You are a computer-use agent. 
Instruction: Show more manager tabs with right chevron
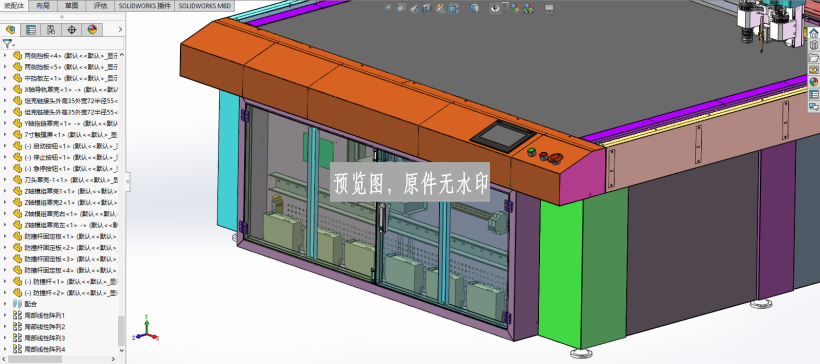120,30
